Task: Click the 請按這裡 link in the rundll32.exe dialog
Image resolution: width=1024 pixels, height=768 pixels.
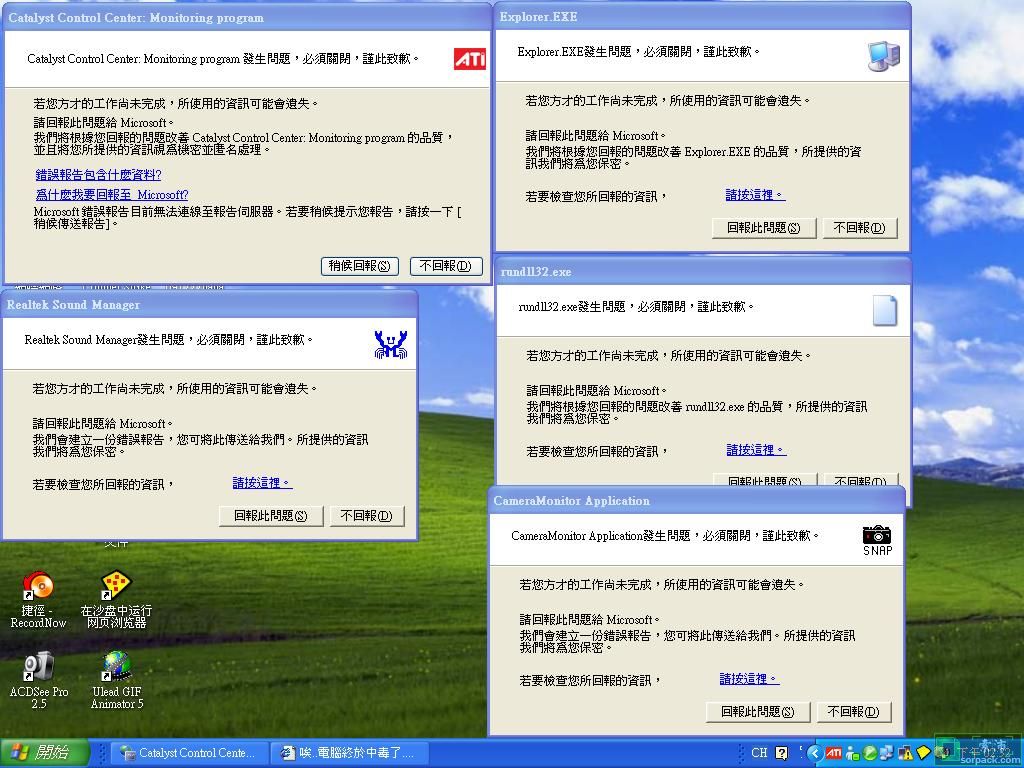Action: point(755,450)
